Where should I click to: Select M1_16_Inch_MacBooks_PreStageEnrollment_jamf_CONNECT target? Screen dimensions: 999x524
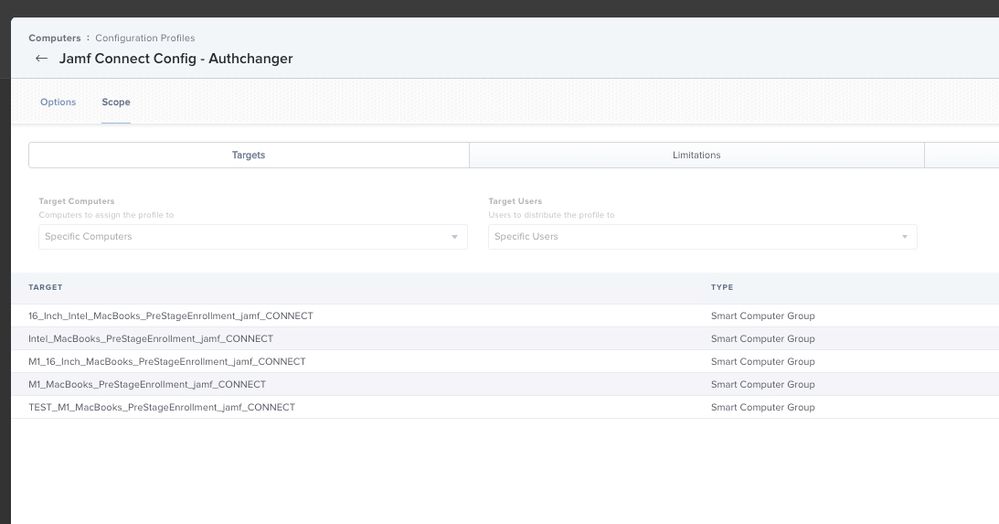(x=167, y=362)
